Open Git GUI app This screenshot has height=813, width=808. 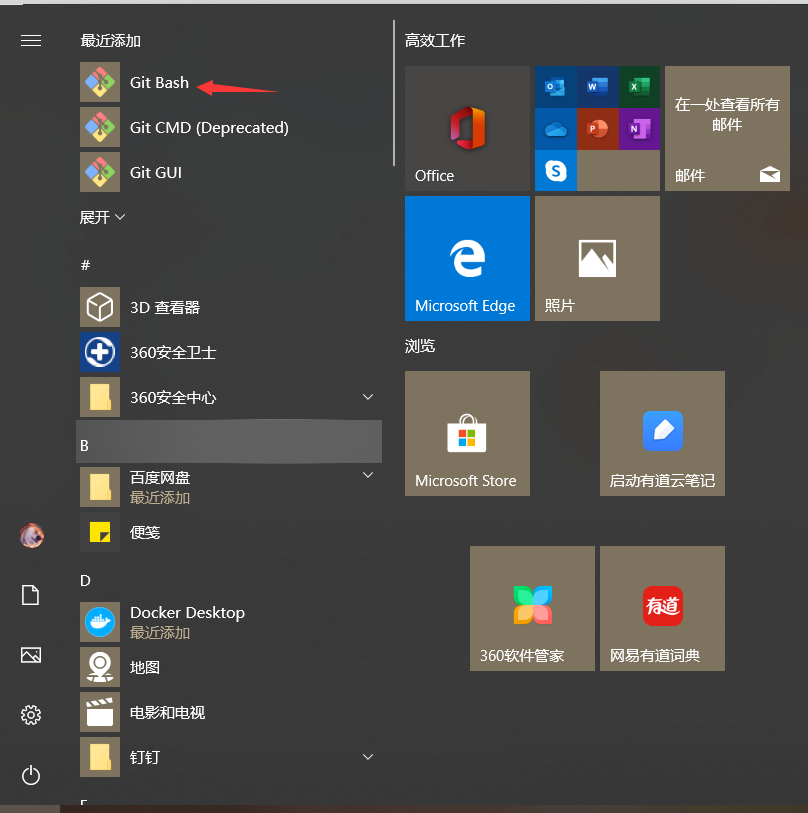pyautogui.click(x=230, y=172)
